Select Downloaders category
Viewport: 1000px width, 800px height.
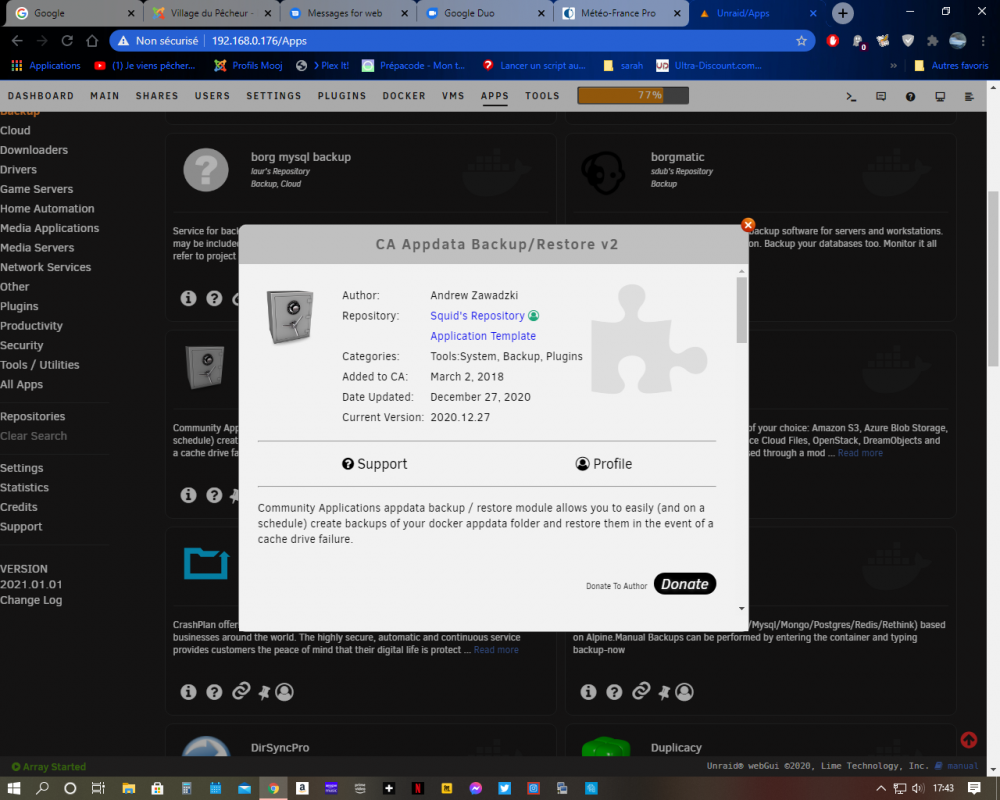[x=34, y=150]
